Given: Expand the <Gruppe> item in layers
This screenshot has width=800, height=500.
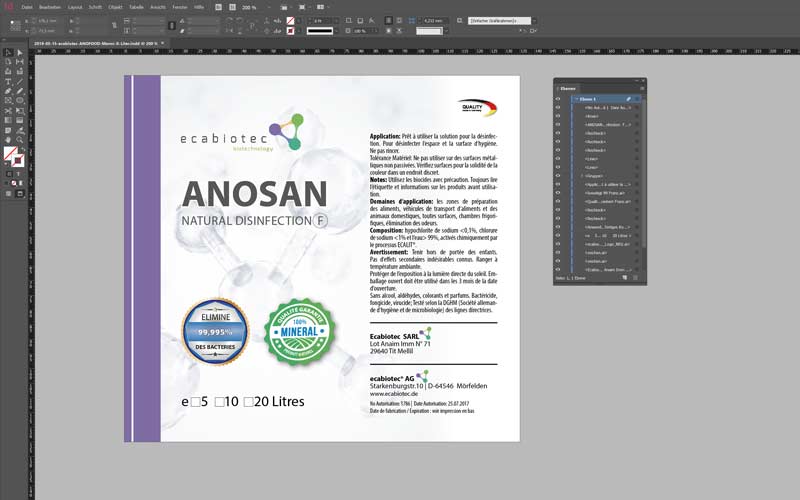Looking at the screenshot, I should point(582,176).
